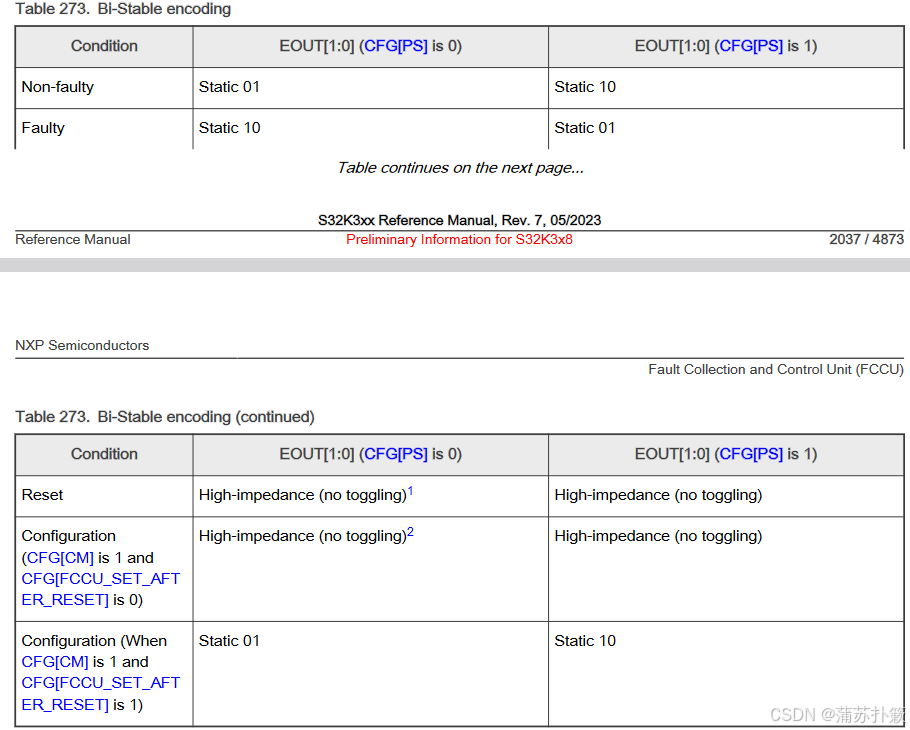Click 'Condition' header of the first table
The height and width of the screenshot is (730, 910).
click(104, 46)
